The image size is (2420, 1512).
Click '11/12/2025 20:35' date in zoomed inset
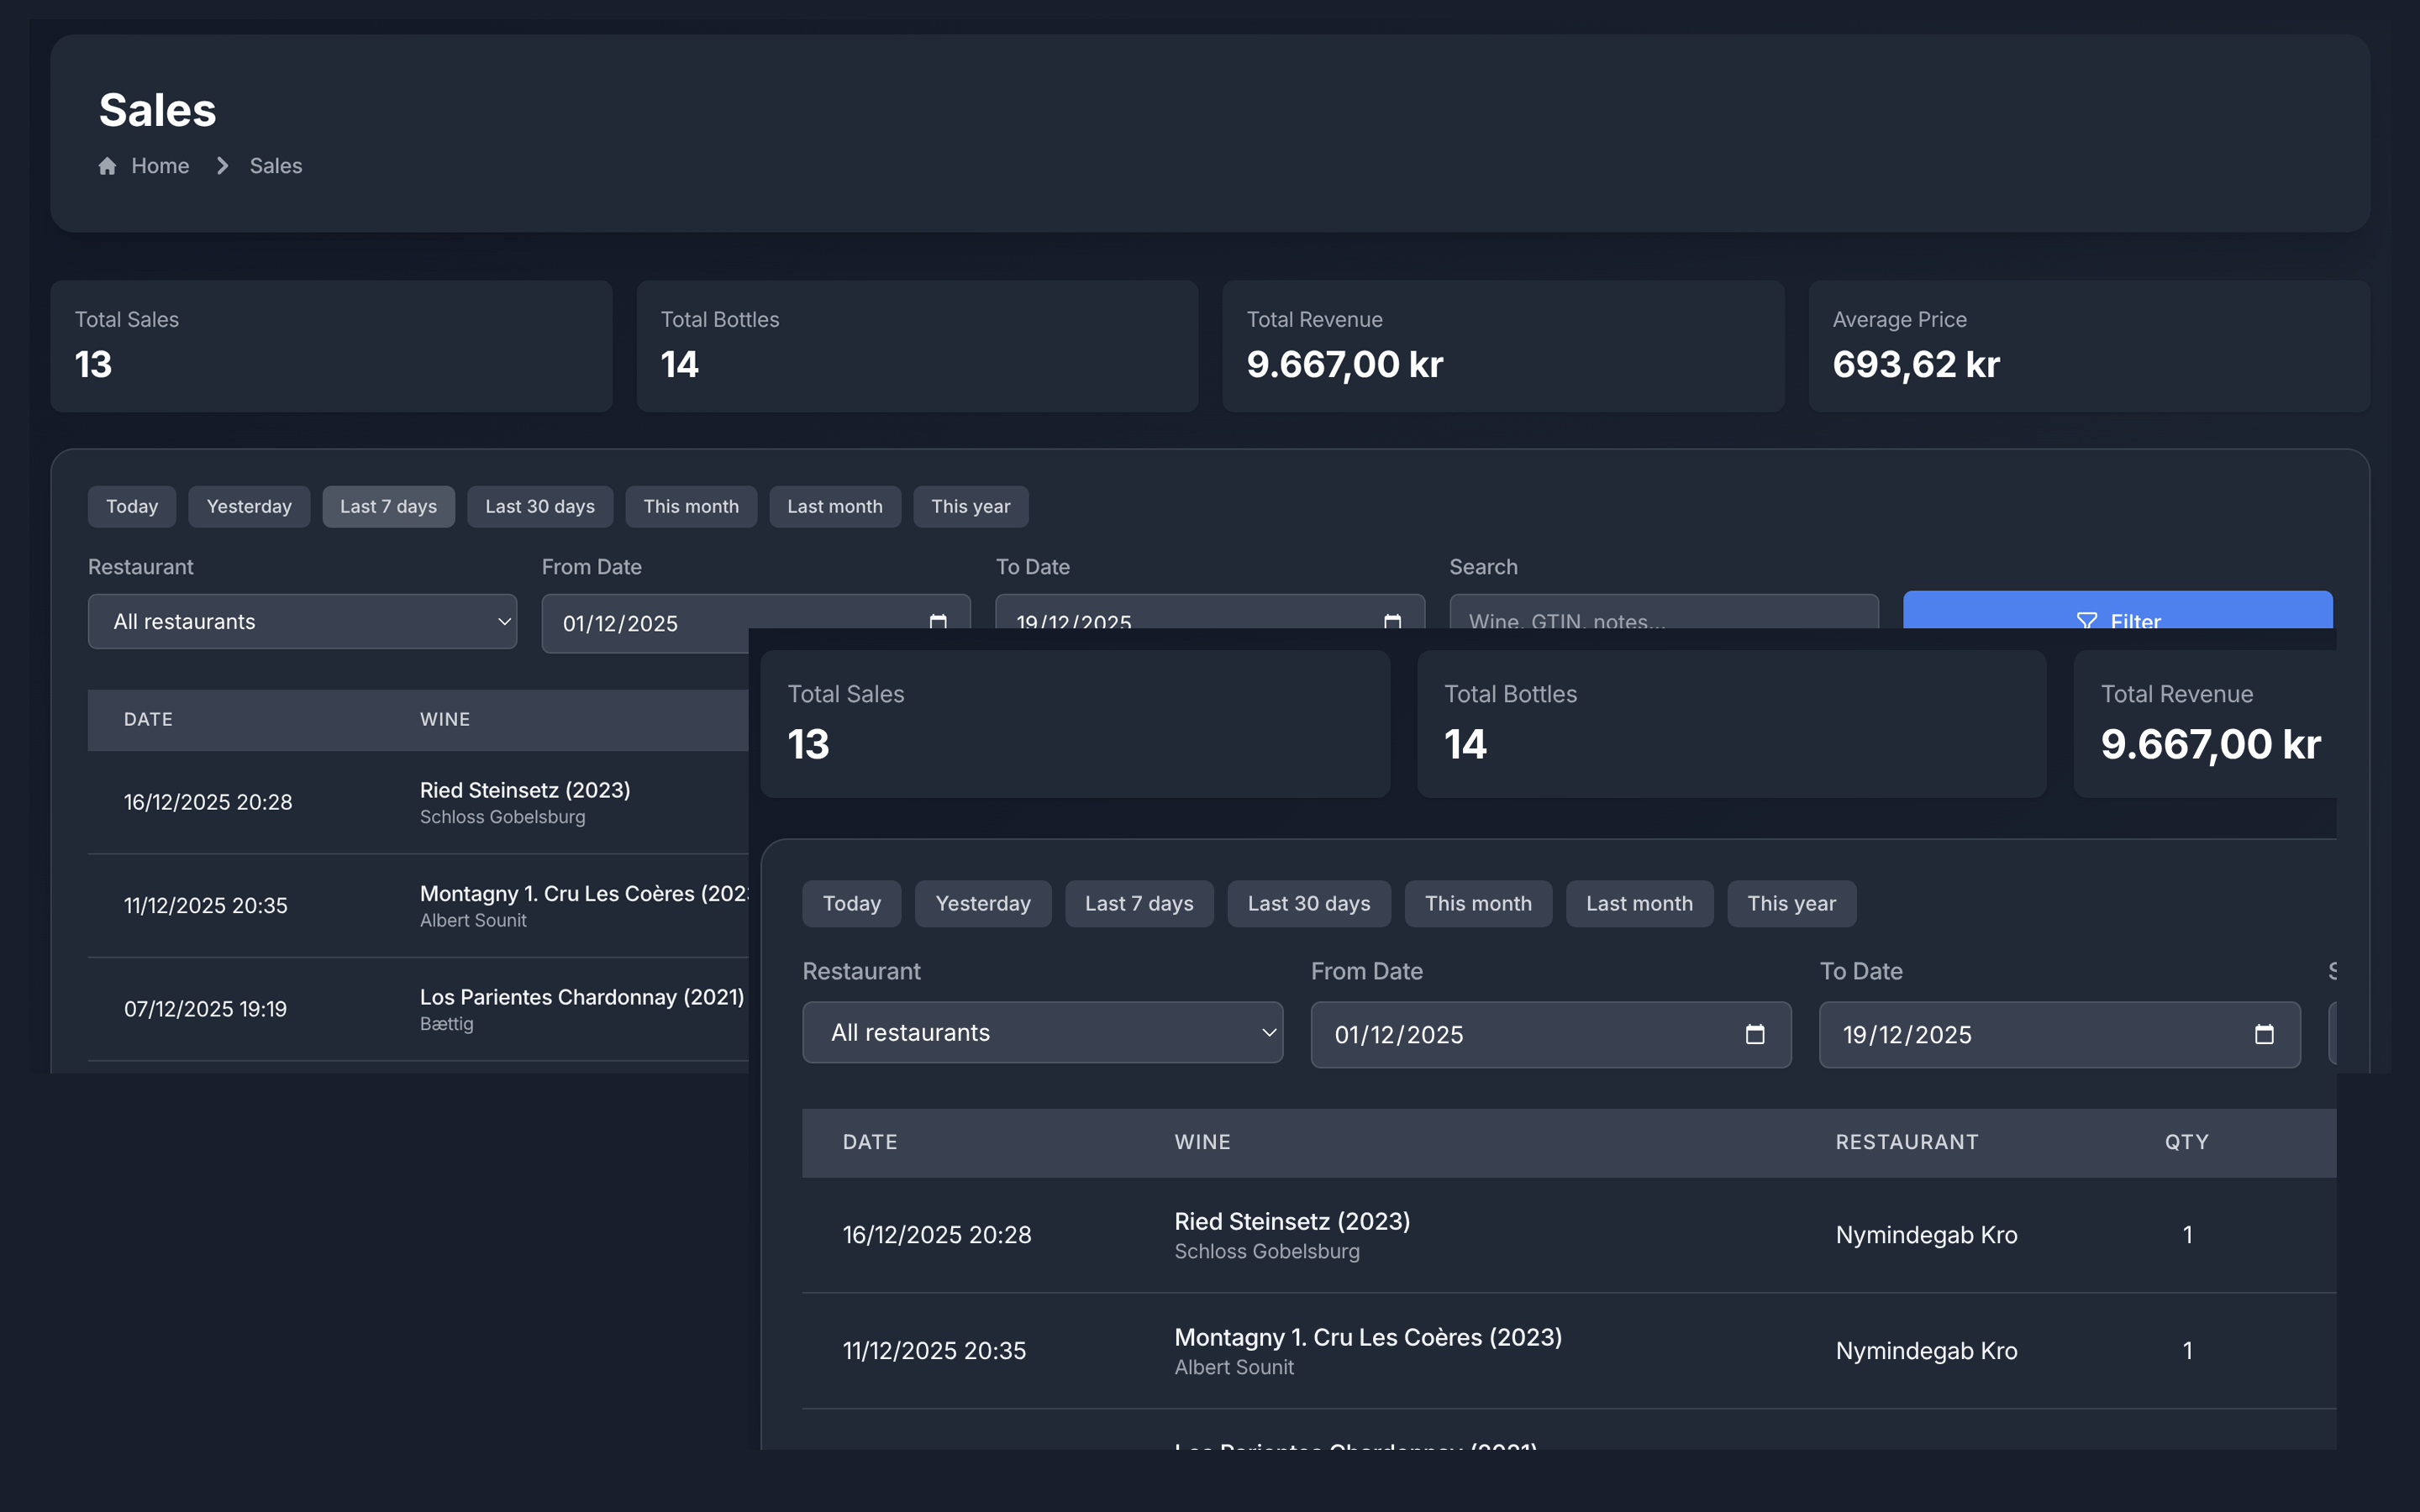pos(934,1351)
